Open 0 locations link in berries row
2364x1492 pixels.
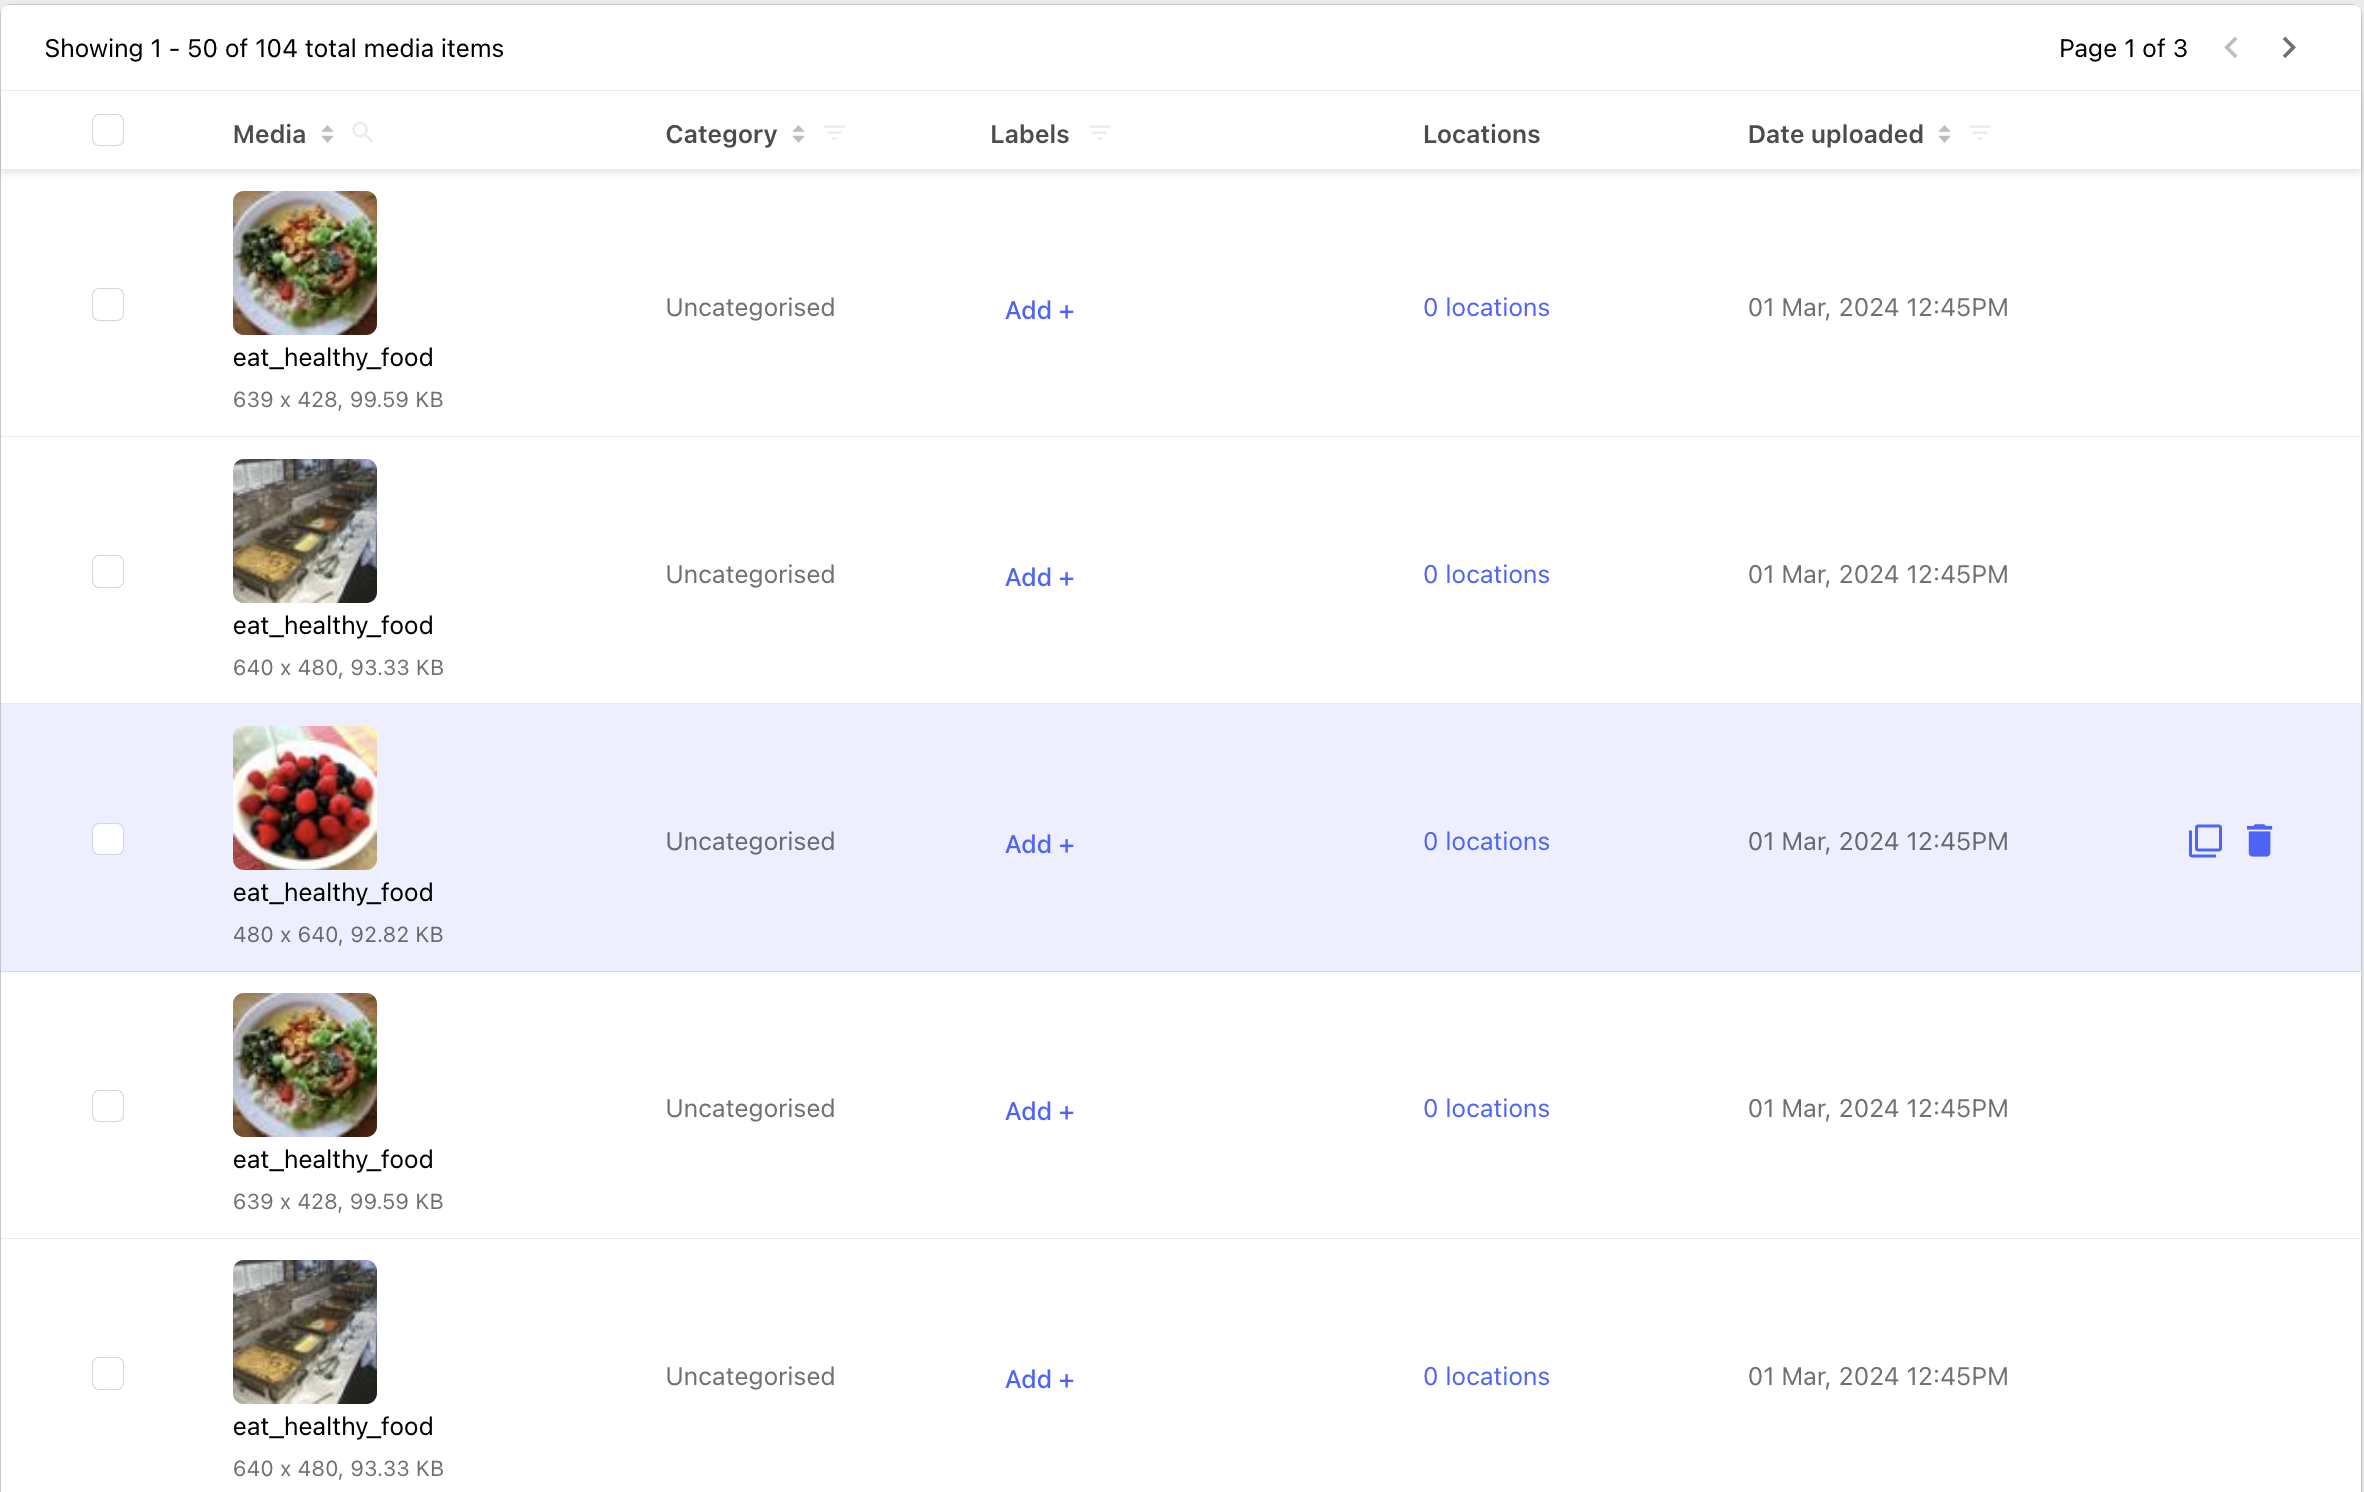click(1486, 841)
